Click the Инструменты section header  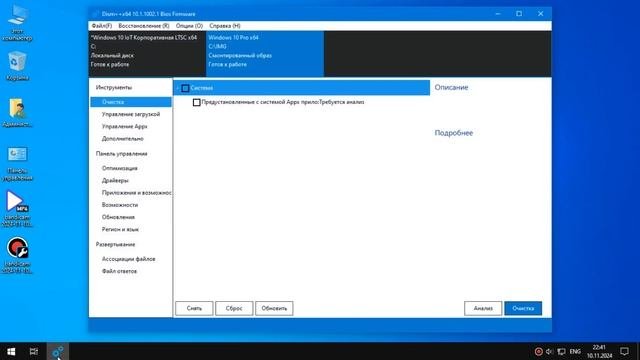coord(114,87)
